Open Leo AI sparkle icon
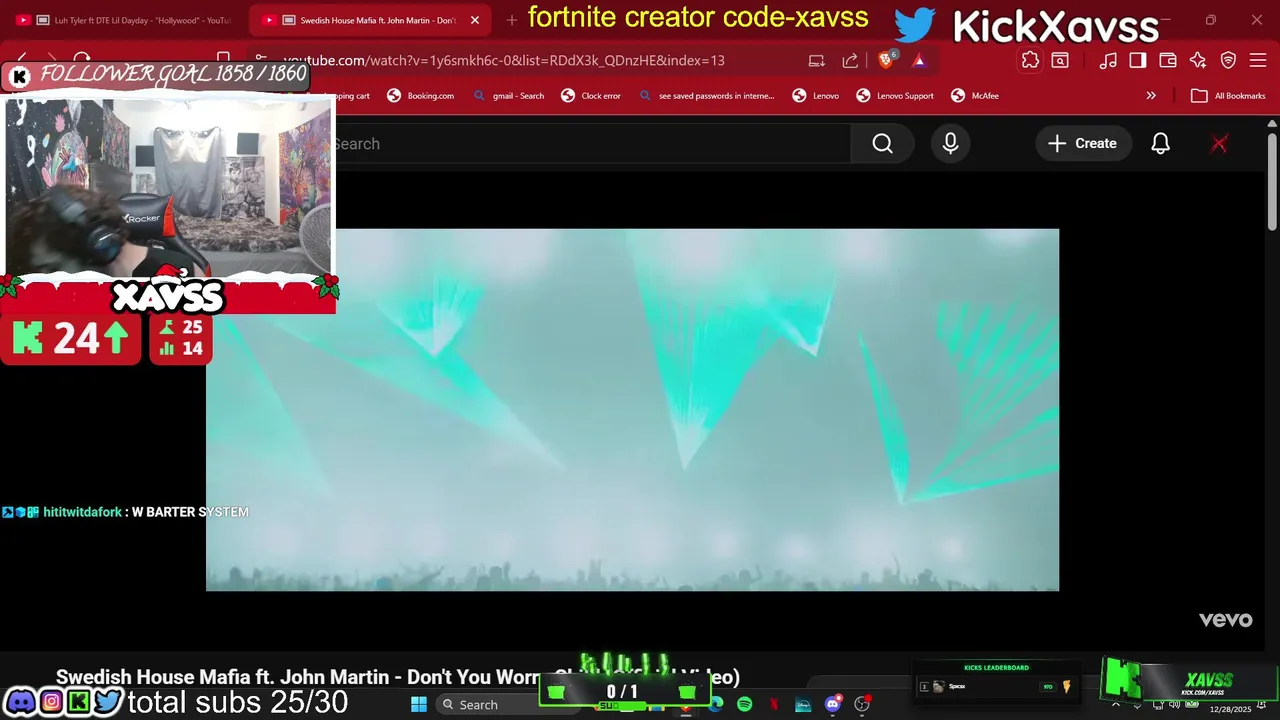 click(x=1198, y=60)
